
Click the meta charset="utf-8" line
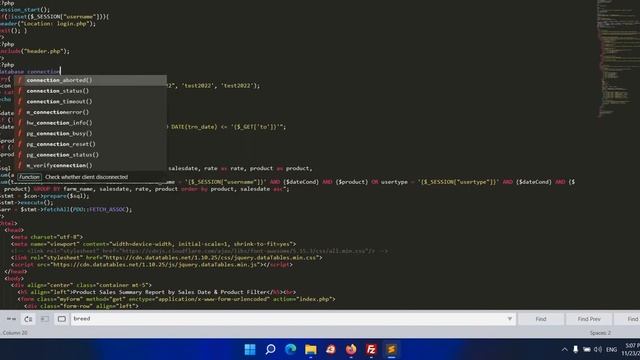pyautogui.click(x=47, y=237)
